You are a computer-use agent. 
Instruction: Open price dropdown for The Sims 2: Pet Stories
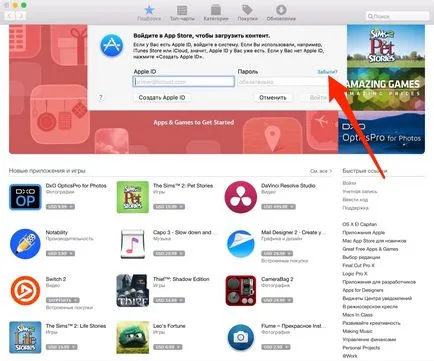coord(169,207)
